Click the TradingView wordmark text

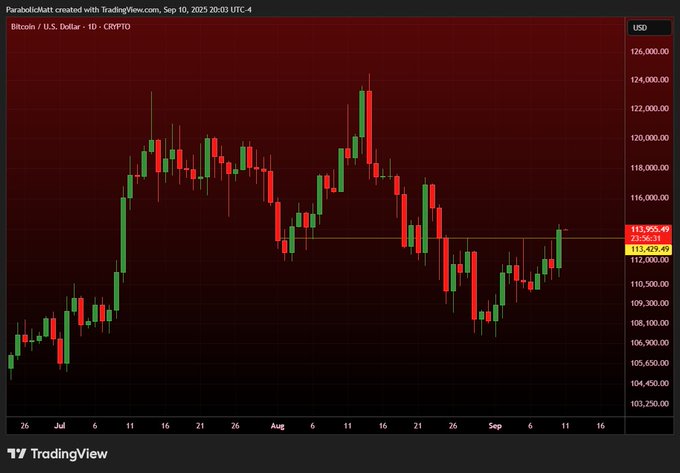70,453
